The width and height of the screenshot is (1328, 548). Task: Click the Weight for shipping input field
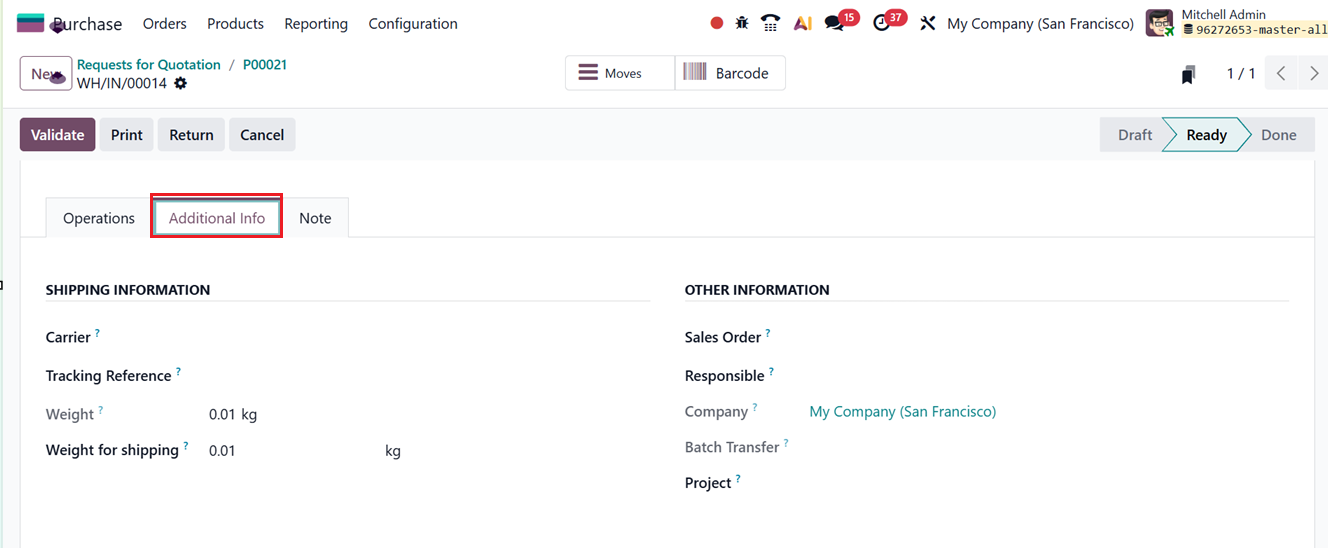coord(290,451)
